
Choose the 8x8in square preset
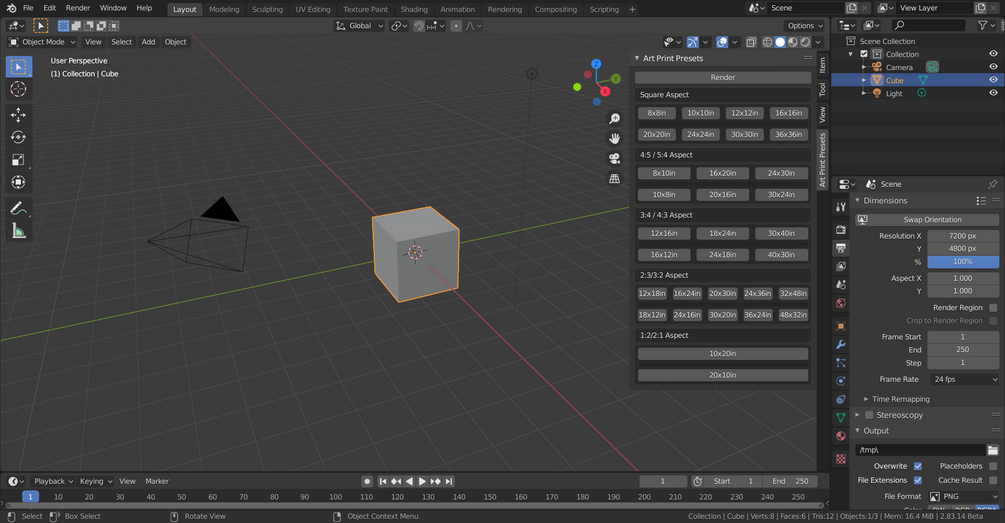pos(656,113)
